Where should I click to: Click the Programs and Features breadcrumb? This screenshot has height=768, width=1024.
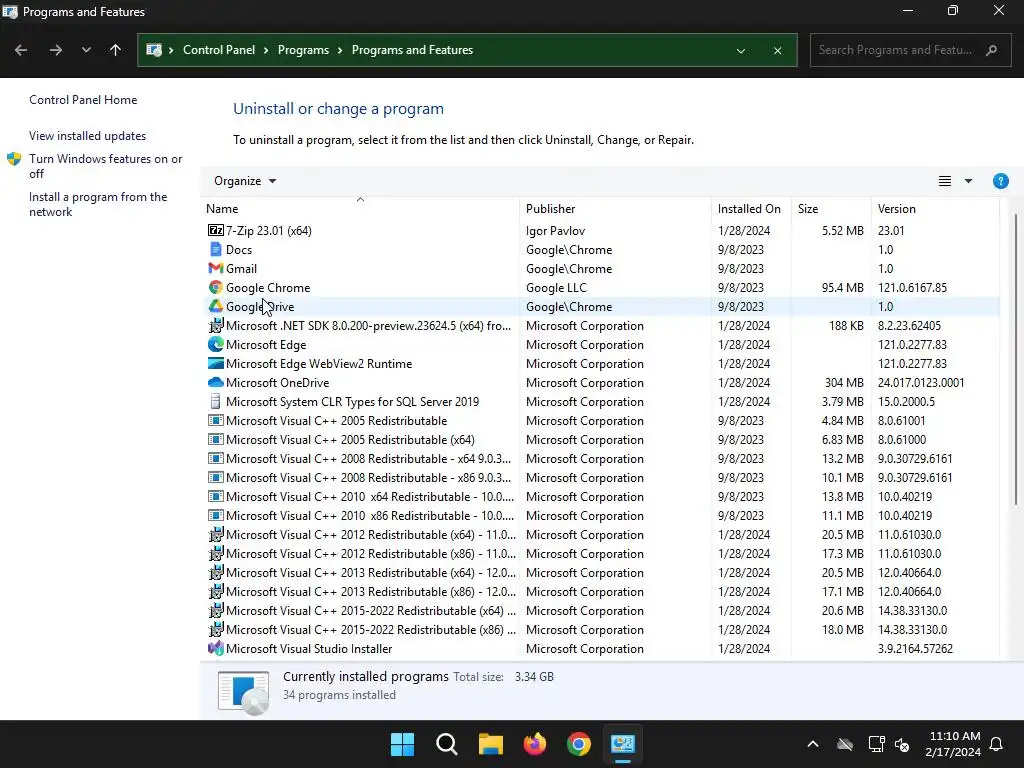(x=412, y=50)
